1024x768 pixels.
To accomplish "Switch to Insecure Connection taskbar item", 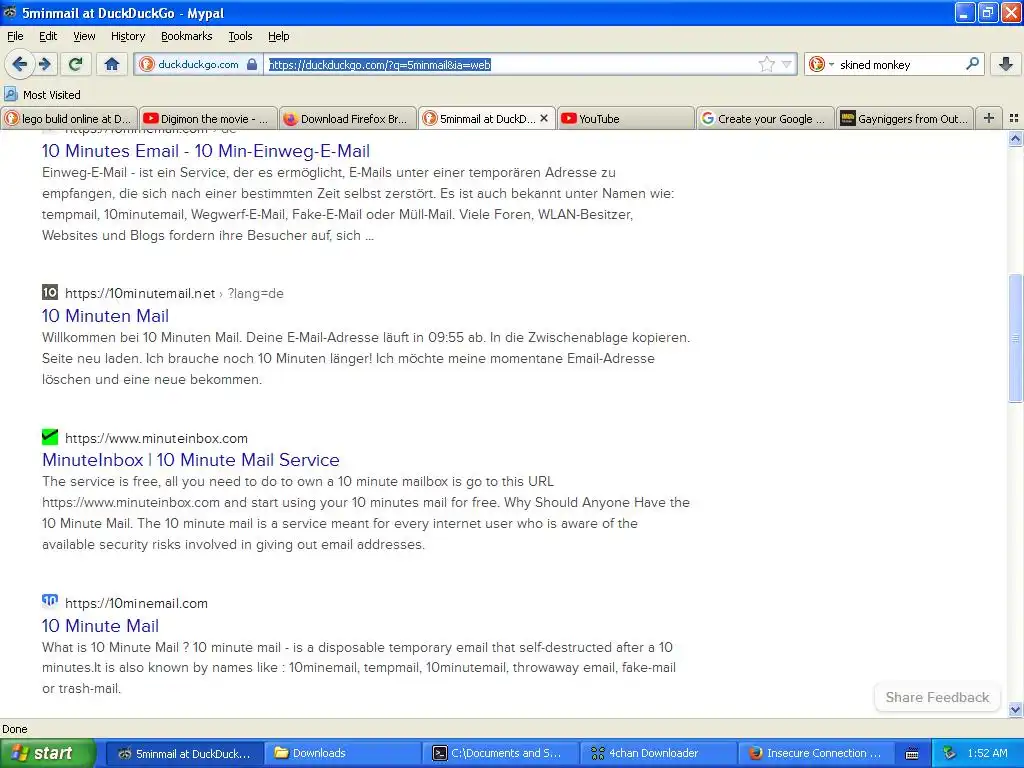I will tap(817, 754).
